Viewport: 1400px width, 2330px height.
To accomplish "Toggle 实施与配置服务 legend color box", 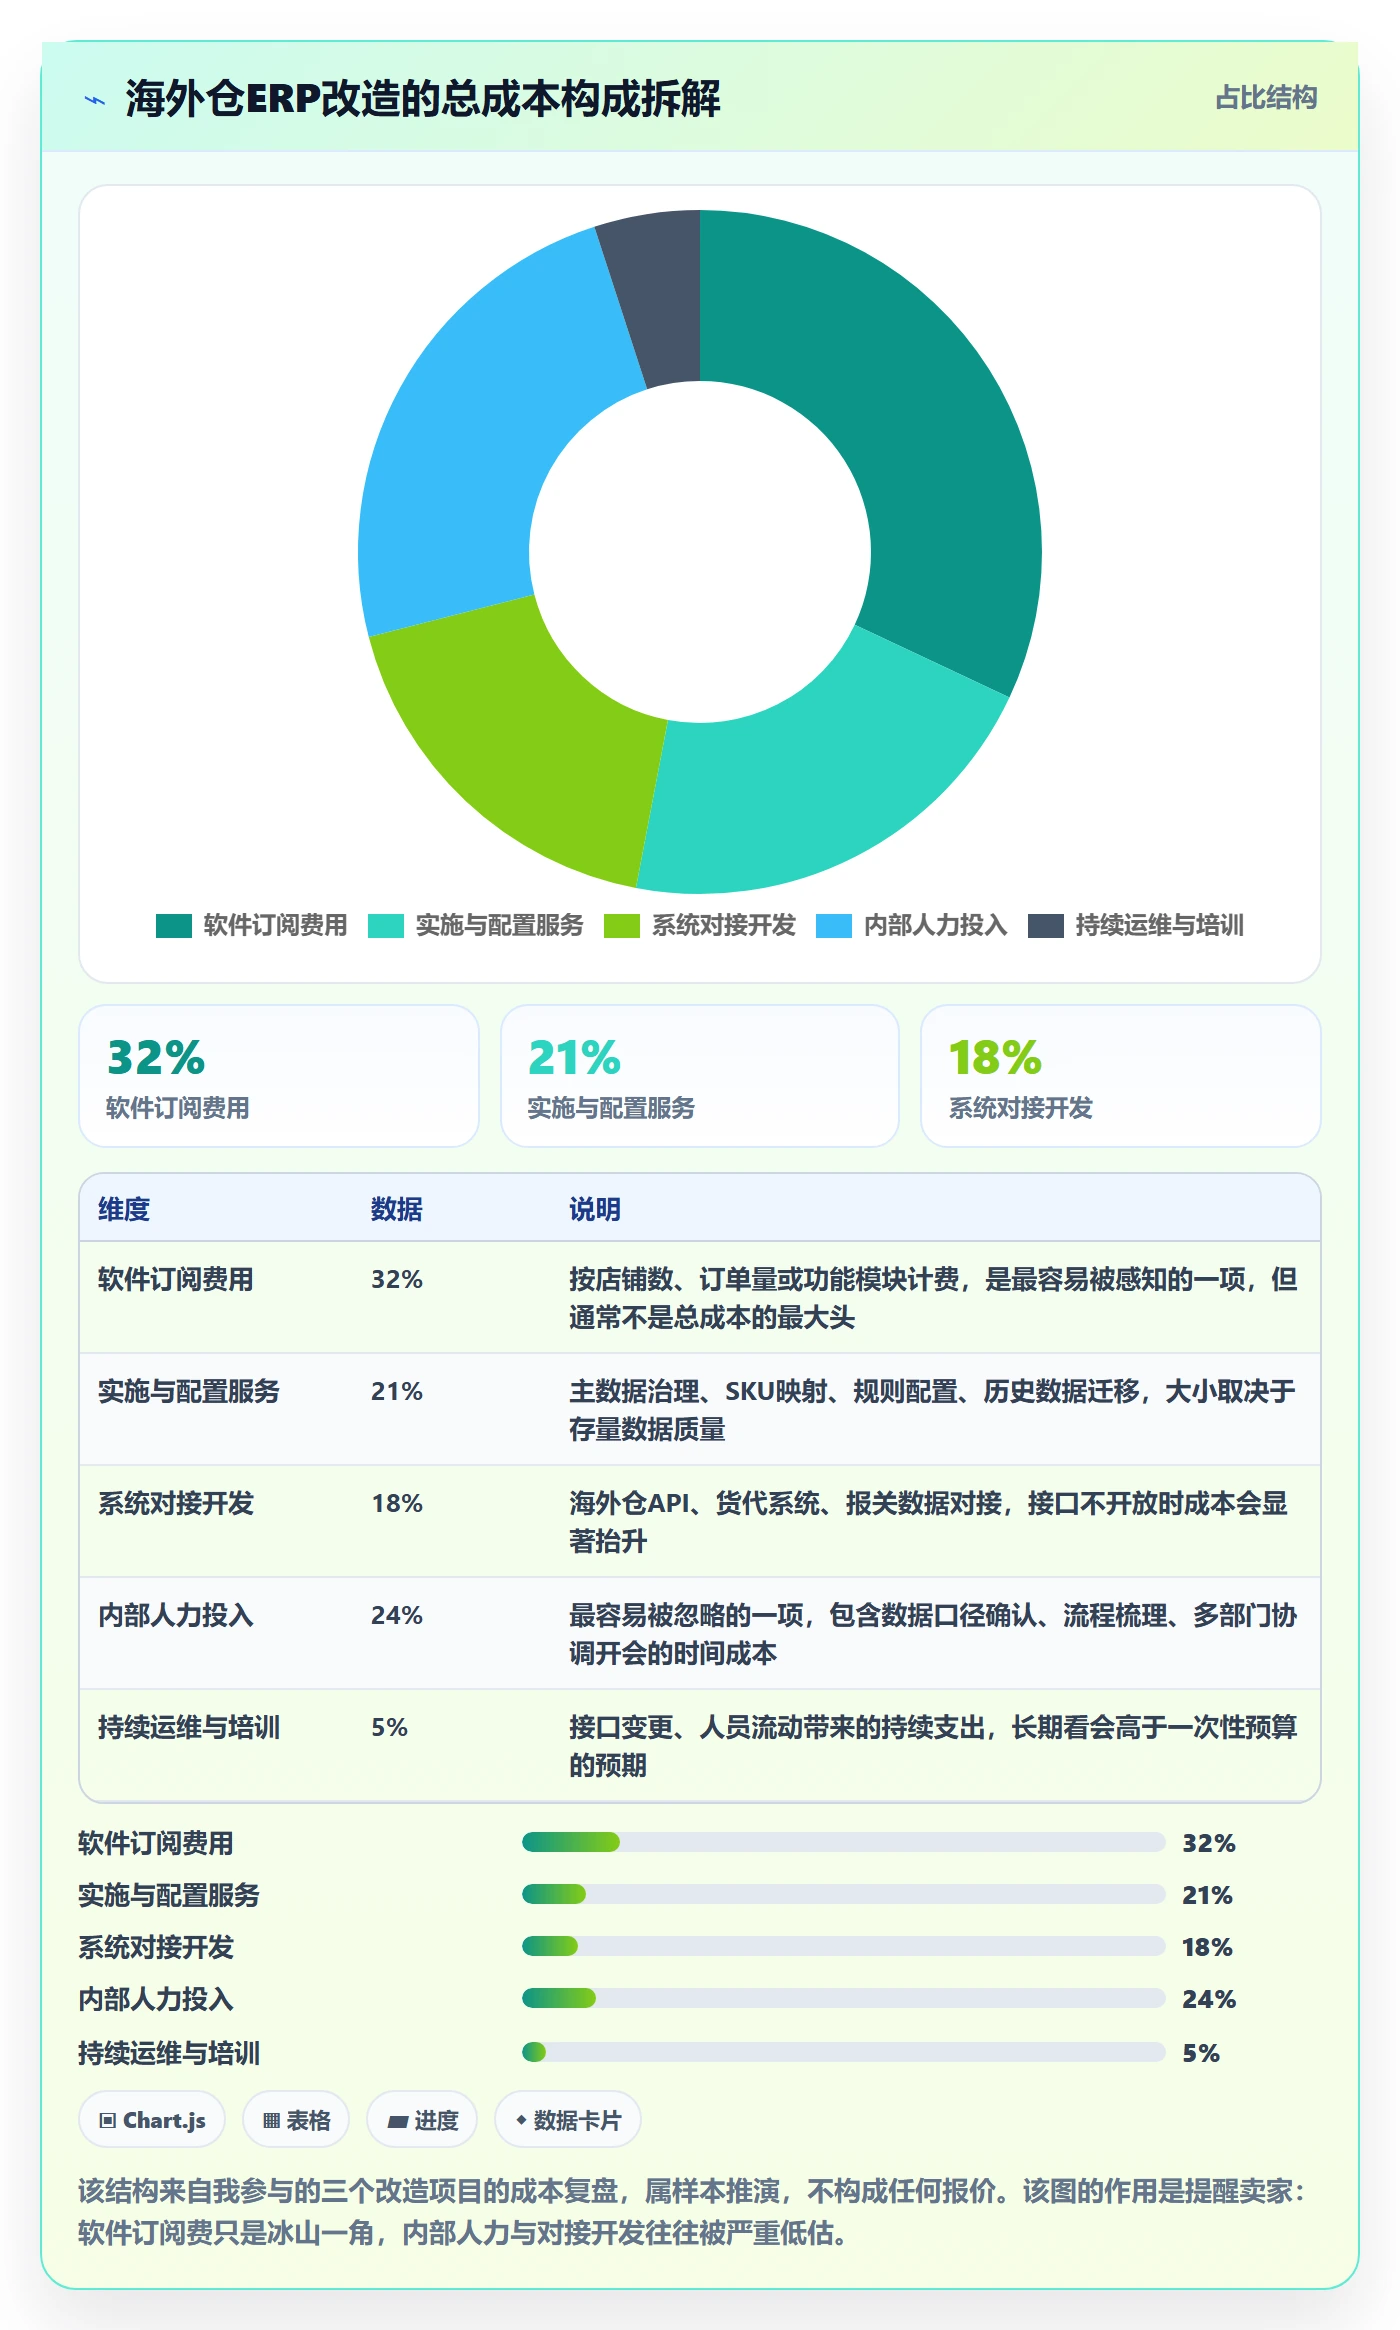I will [x=385, y=926].
